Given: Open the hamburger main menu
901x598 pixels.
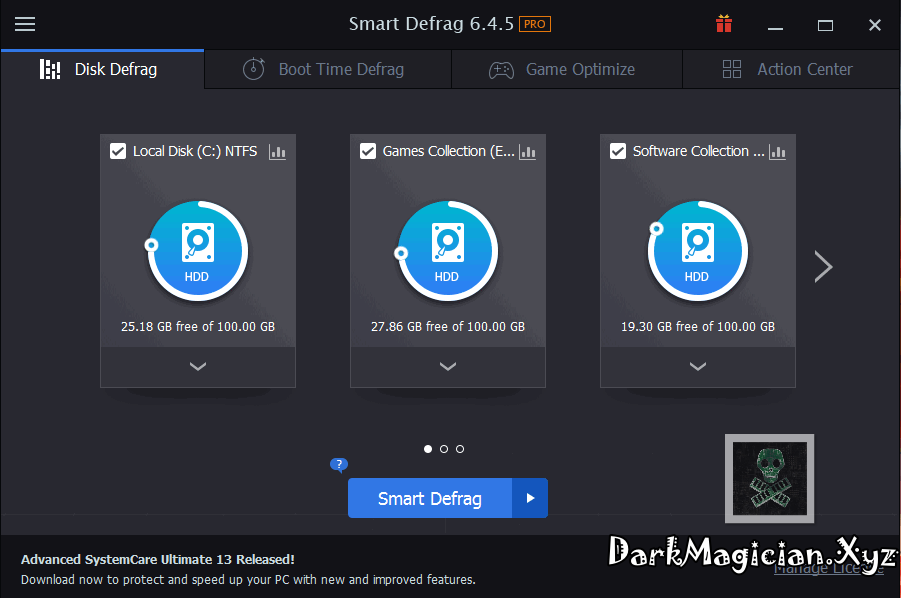Looking at the screenshot, I should pos(25,24).
